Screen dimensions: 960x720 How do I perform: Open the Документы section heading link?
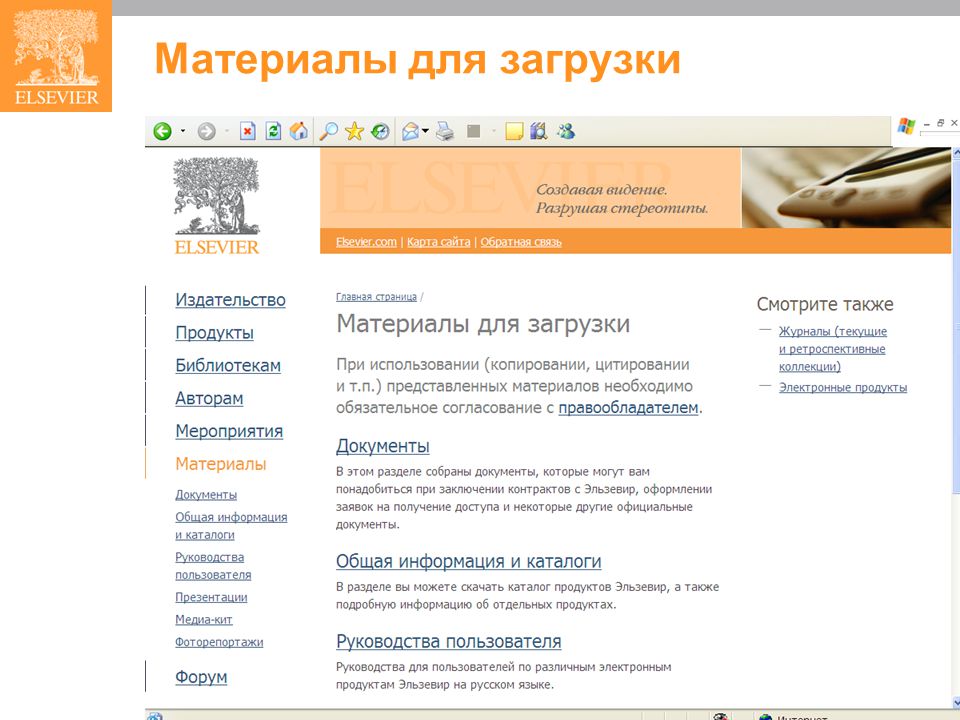383,446
